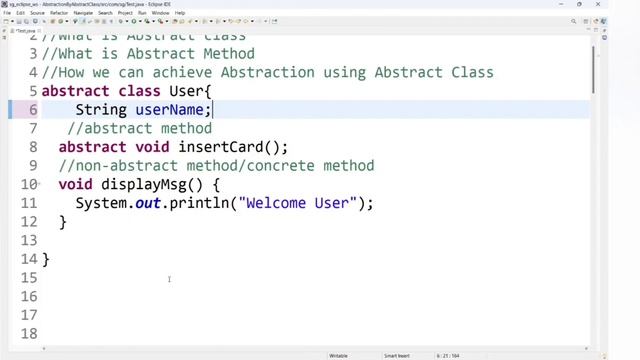Switch to the Java perspective icon

pos(604,21)
